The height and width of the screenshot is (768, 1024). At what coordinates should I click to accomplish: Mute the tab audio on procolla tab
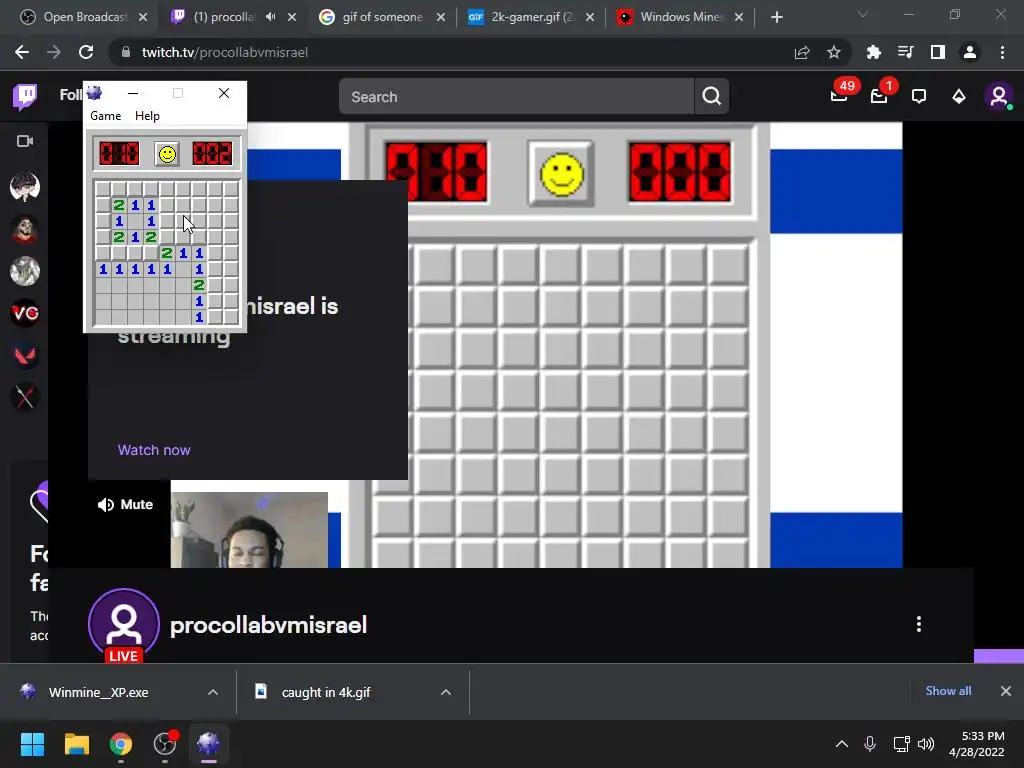pos(270,17)
